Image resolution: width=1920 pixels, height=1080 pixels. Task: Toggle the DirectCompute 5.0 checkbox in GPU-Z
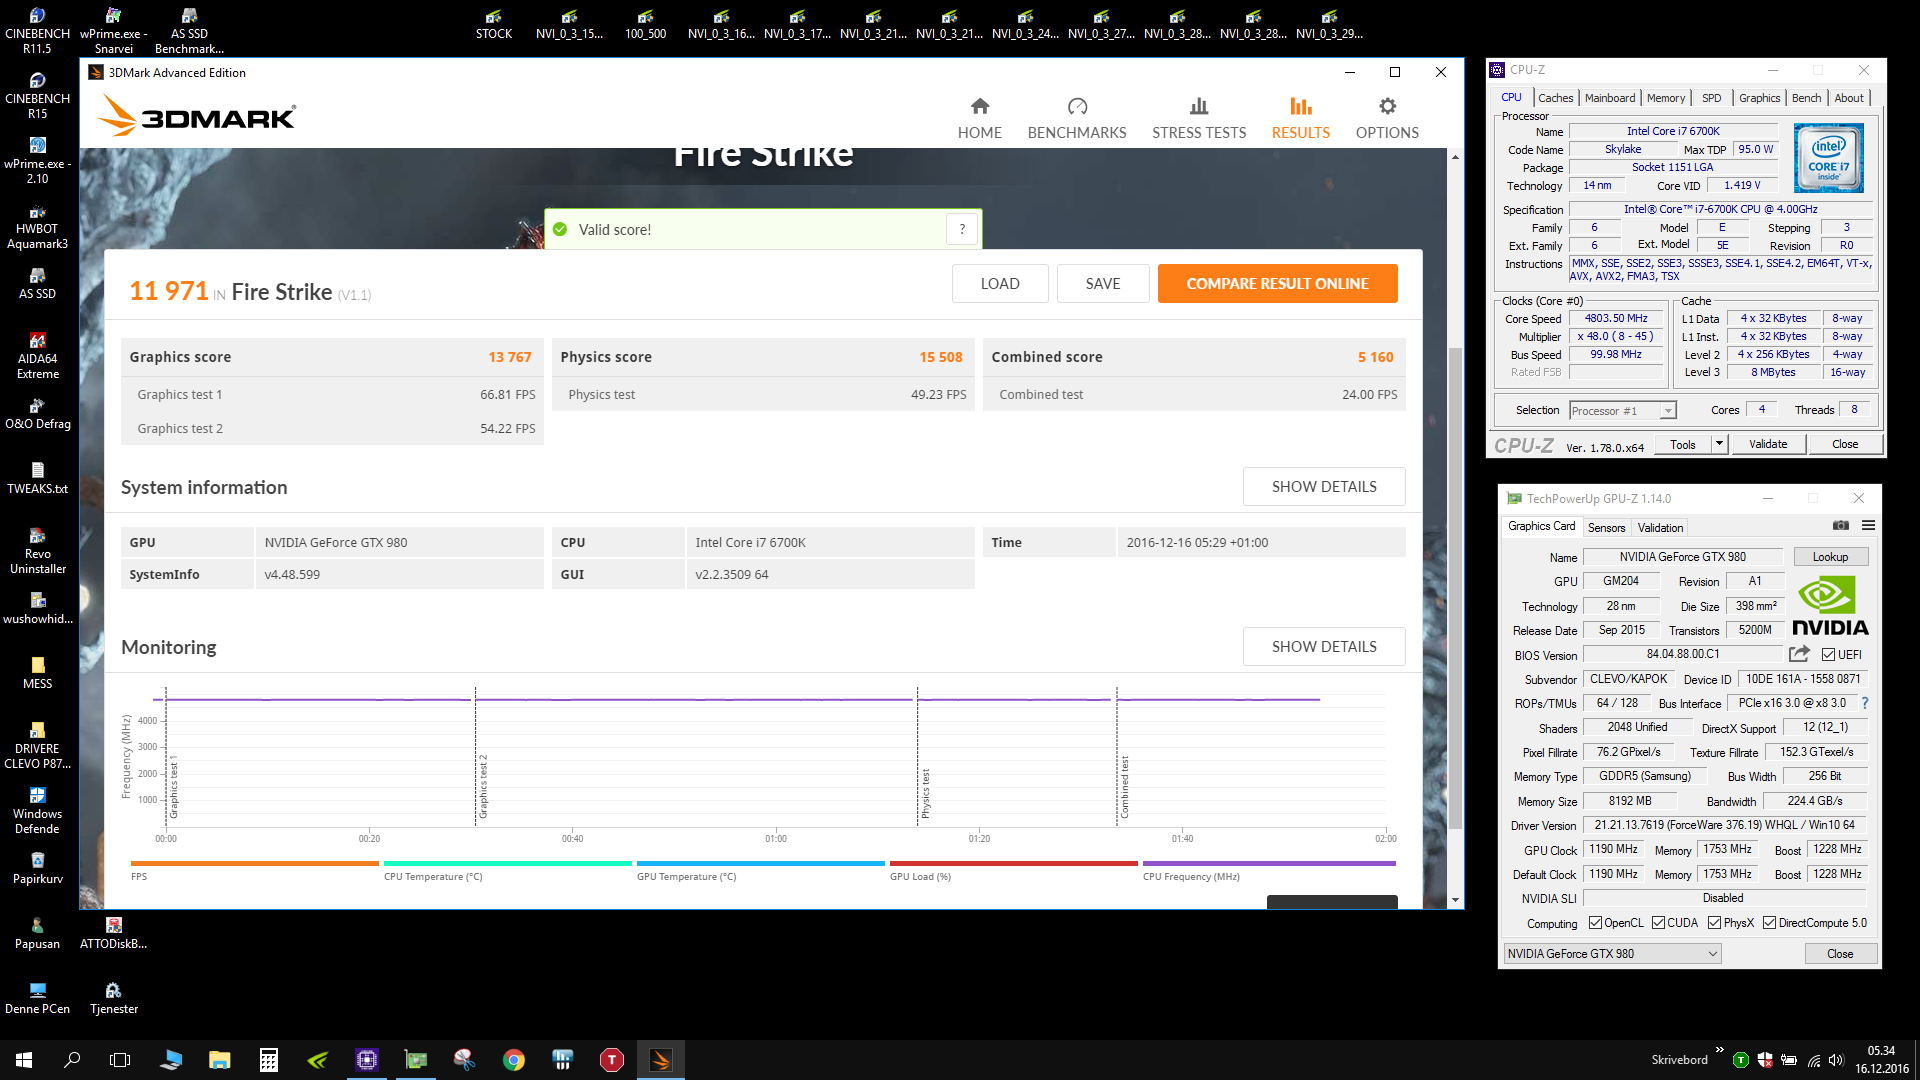[x=1769, y=923]
